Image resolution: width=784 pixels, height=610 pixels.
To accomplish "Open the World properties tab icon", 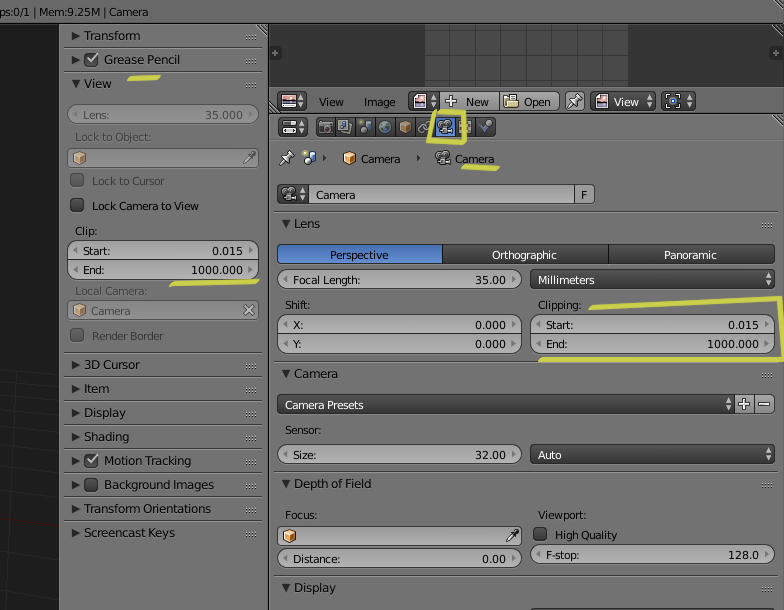I will point(385,127).
